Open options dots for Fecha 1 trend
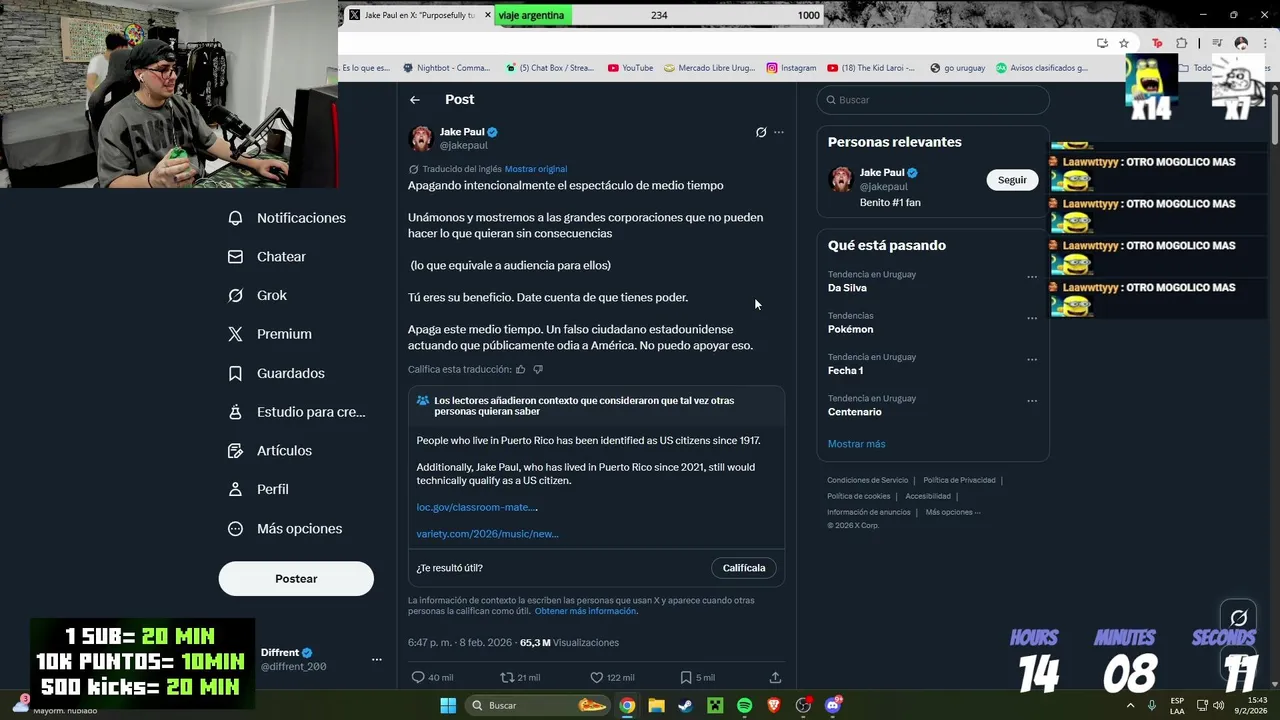1280x720 pixels. pyautogui.click(x=1032, y=360)
